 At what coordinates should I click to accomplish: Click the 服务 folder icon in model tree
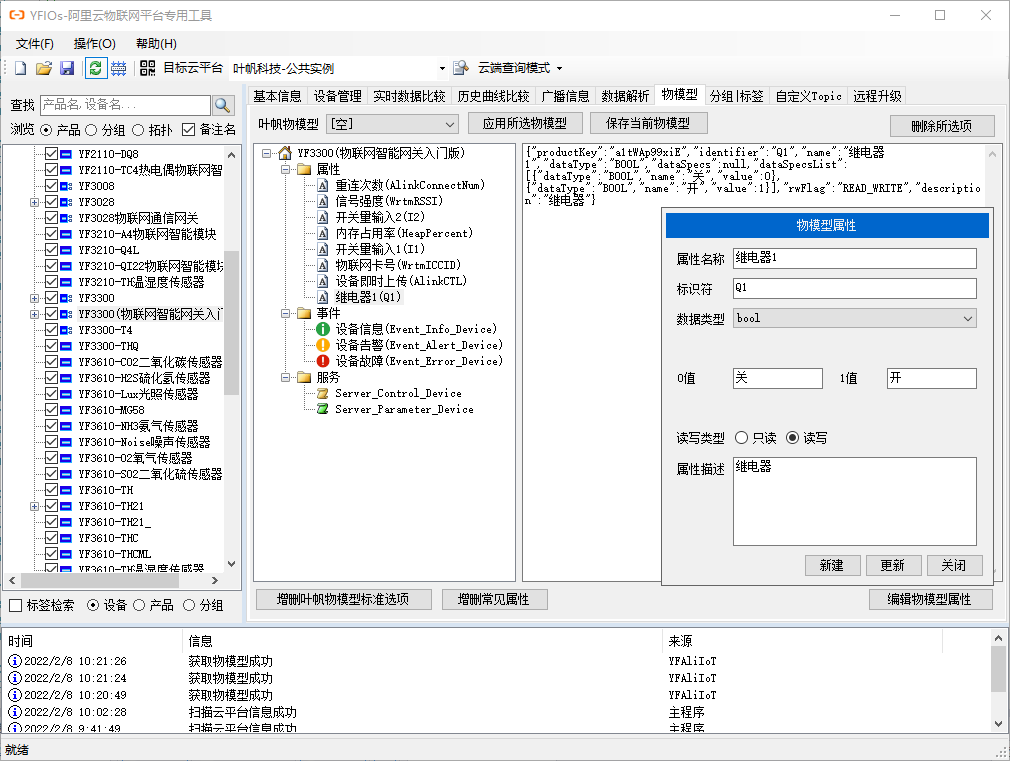tap(304, 378)
